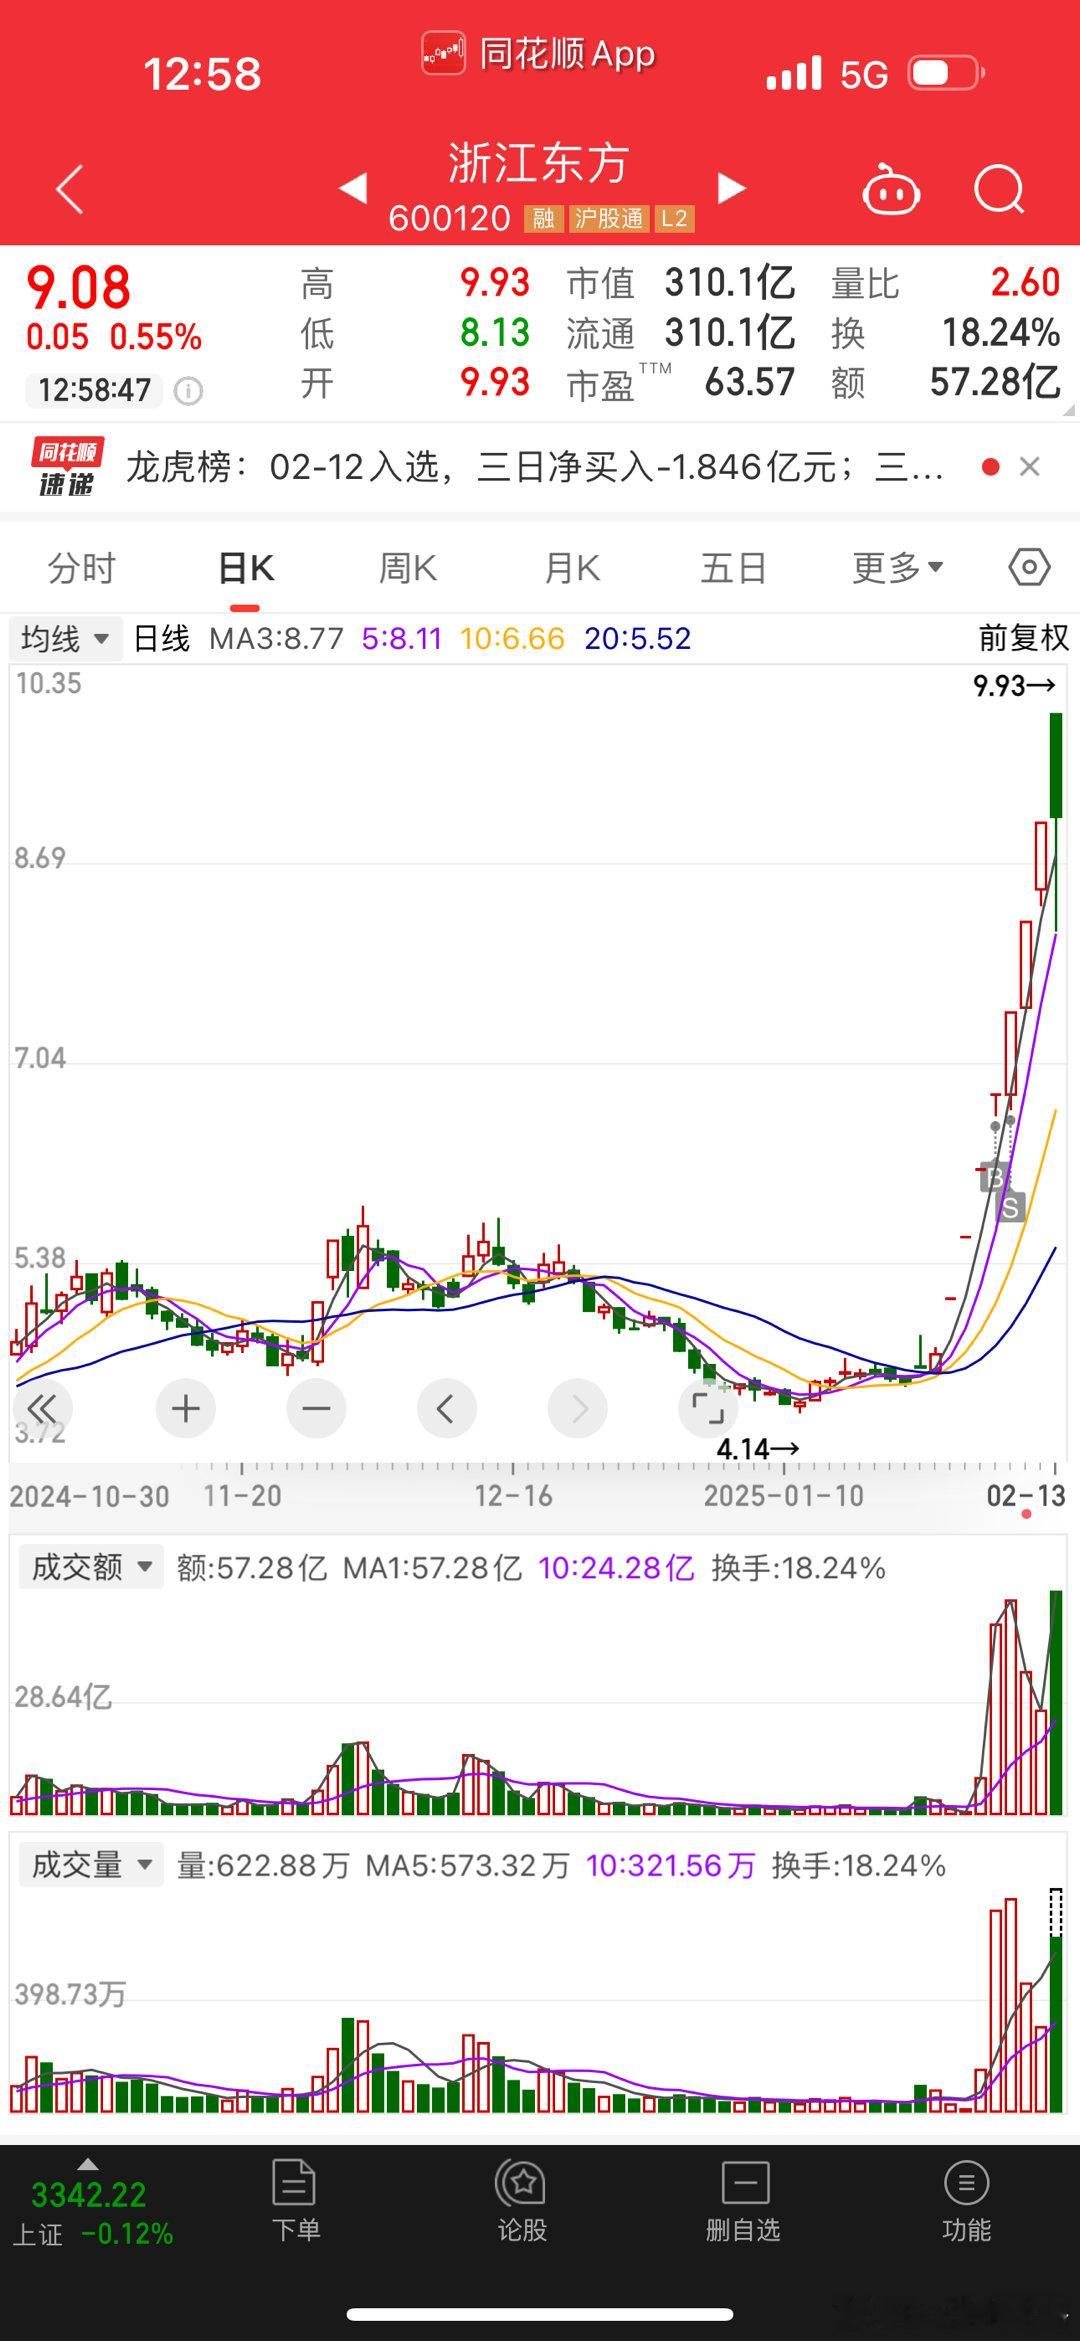Select the 日K daily chart tab
The image size is (1080, 2341).
pos(246,568)
